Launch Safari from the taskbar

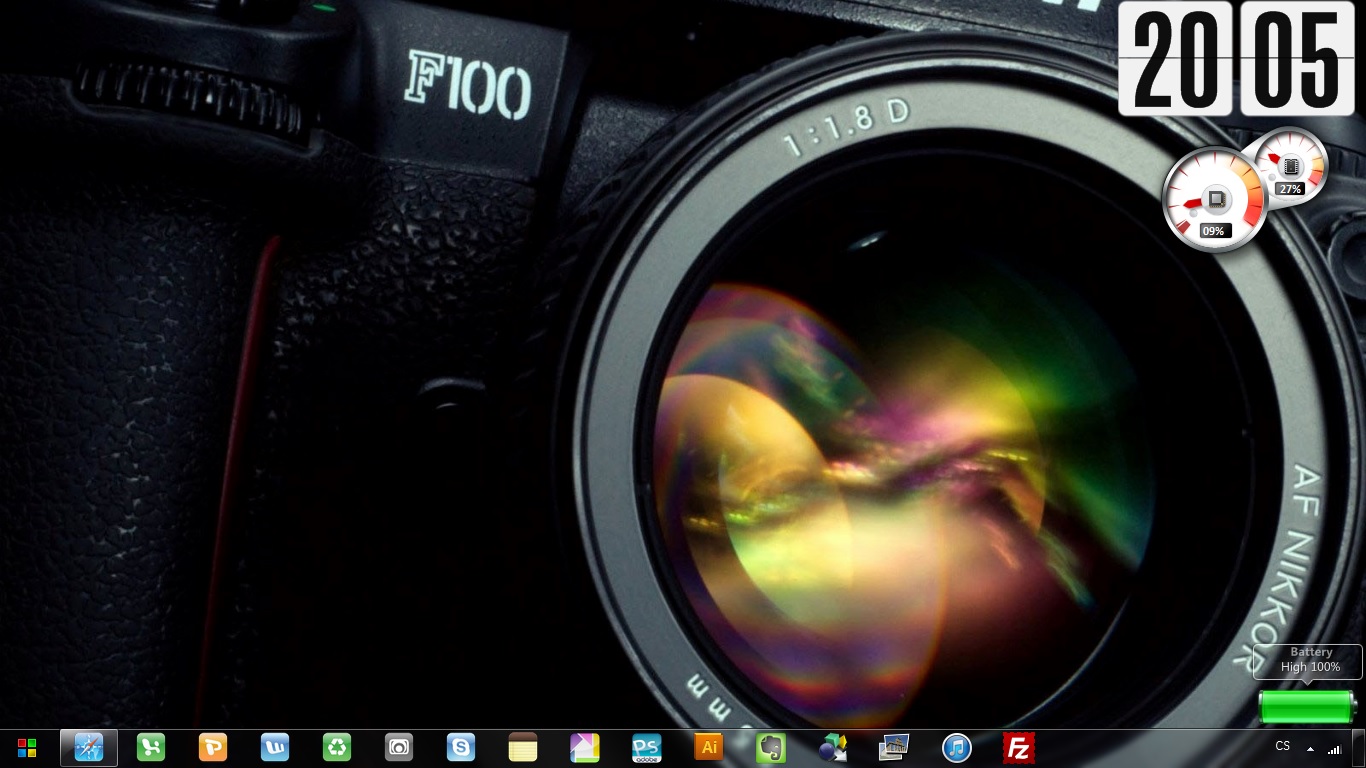click(89, 748)
